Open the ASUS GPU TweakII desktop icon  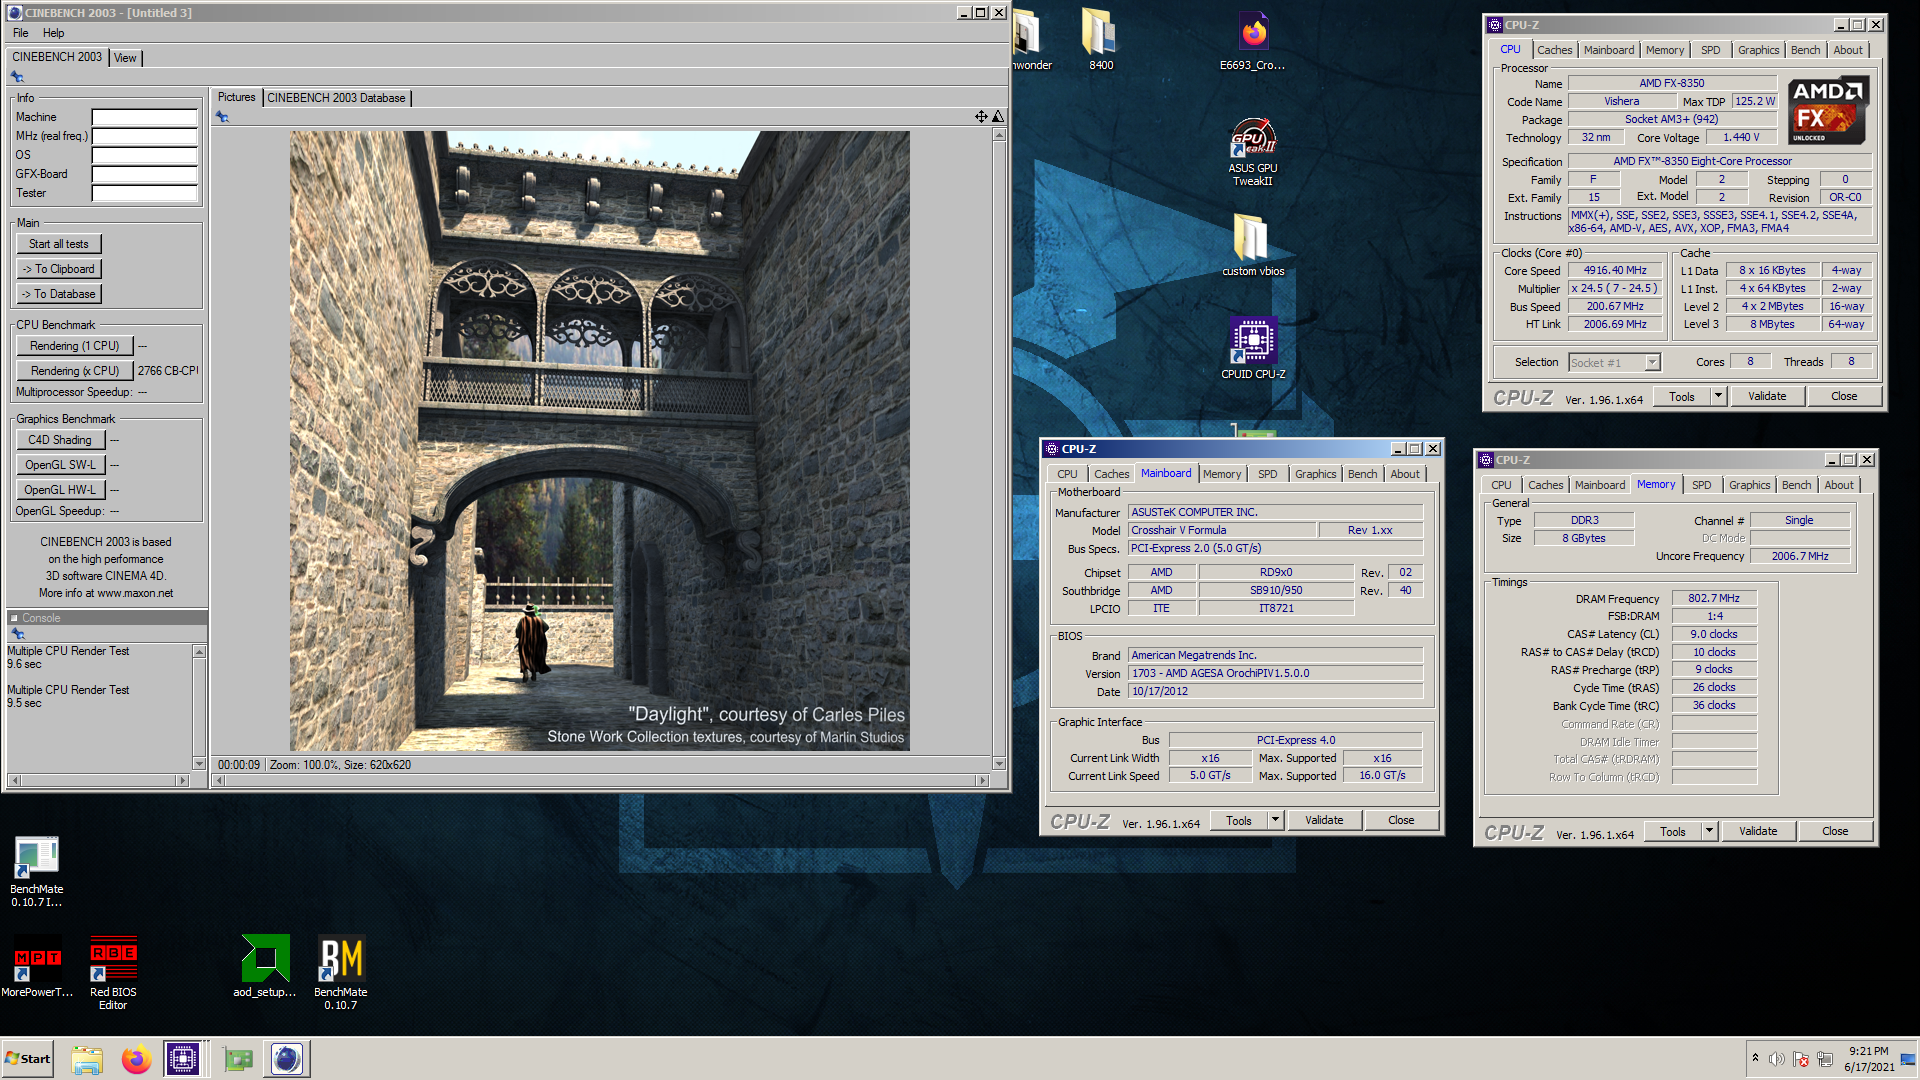point(1252,151)
